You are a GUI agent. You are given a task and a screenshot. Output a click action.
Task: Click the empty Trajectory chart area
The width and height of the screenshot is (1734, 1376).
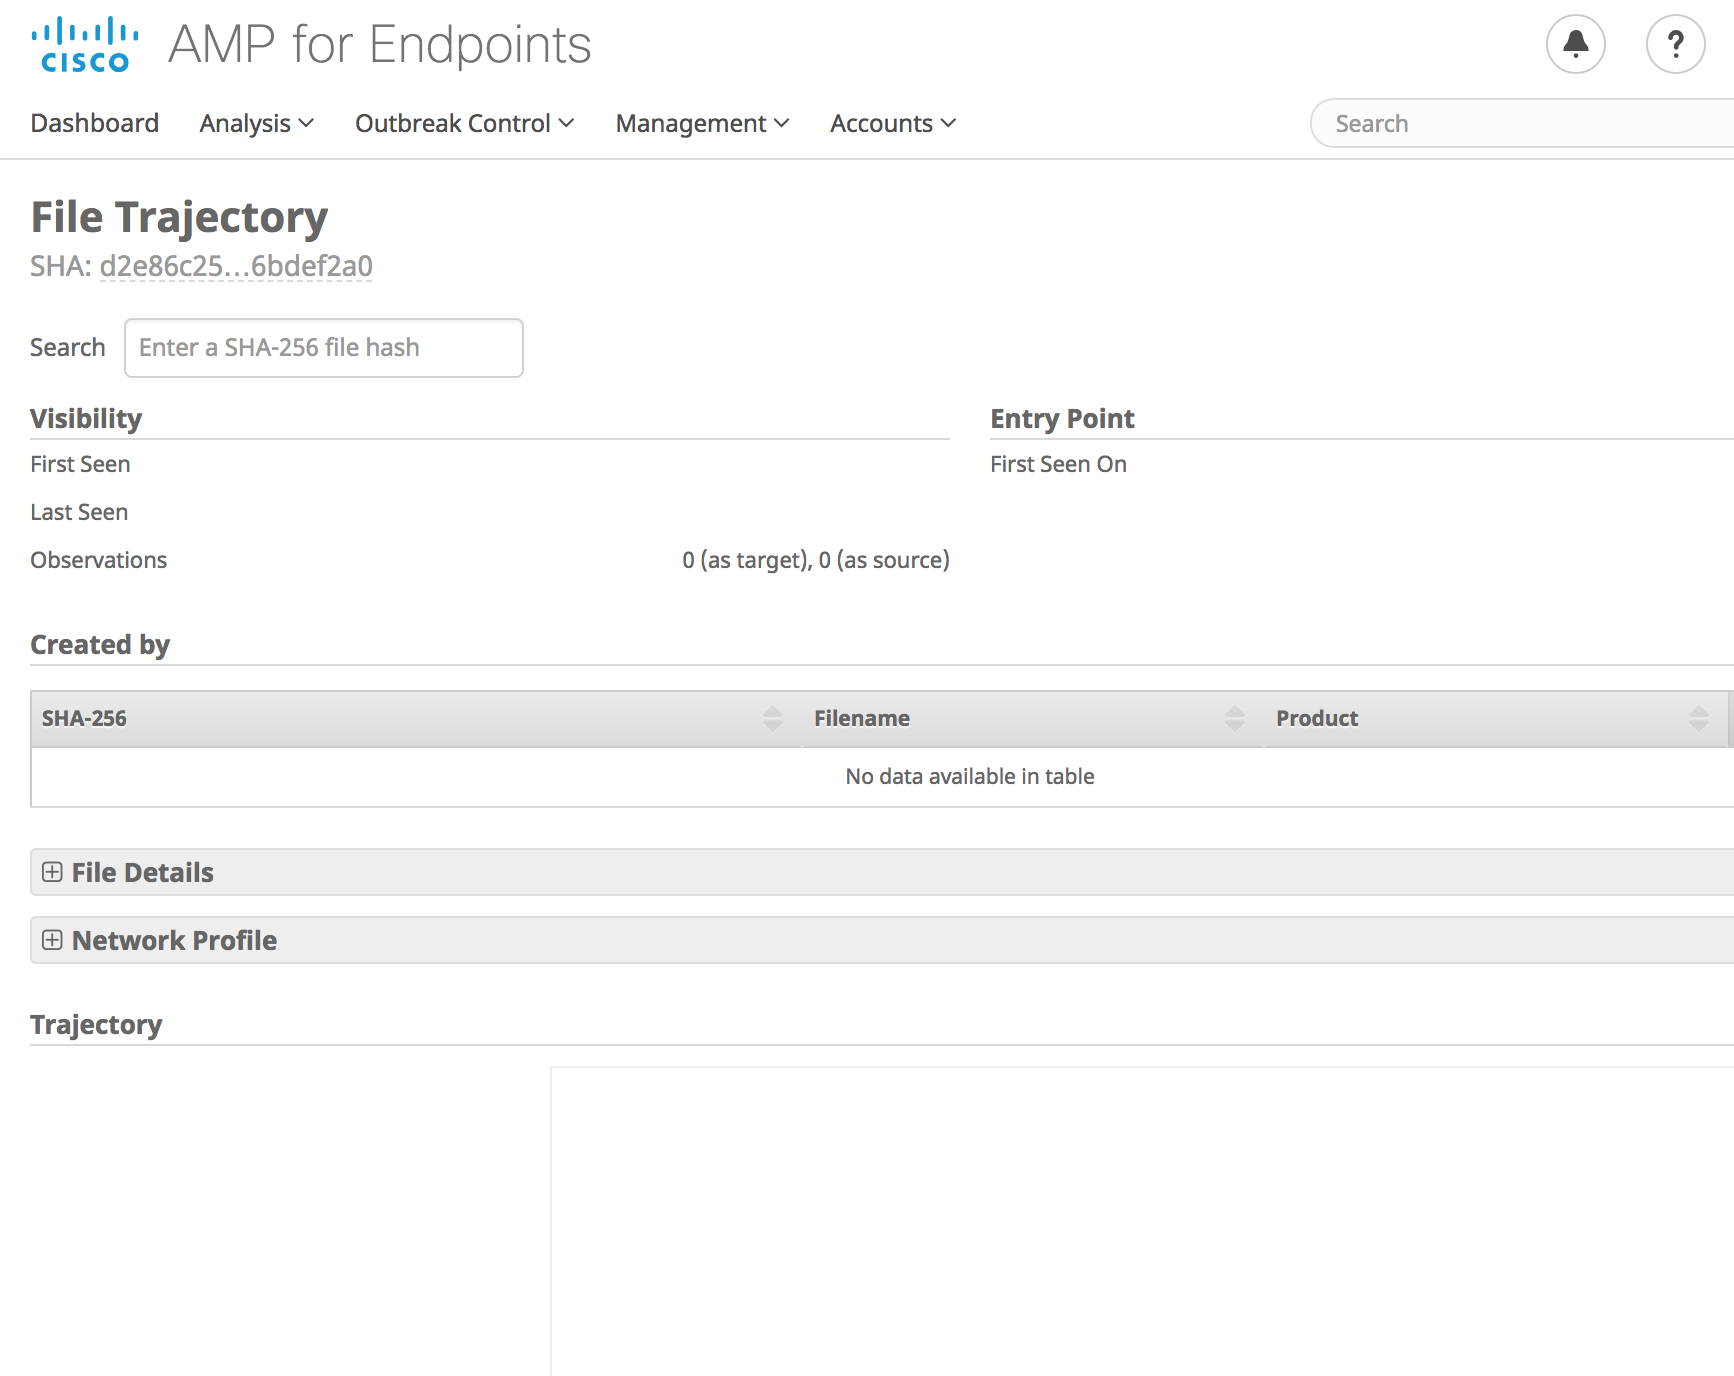(x=1140, y=1220)
